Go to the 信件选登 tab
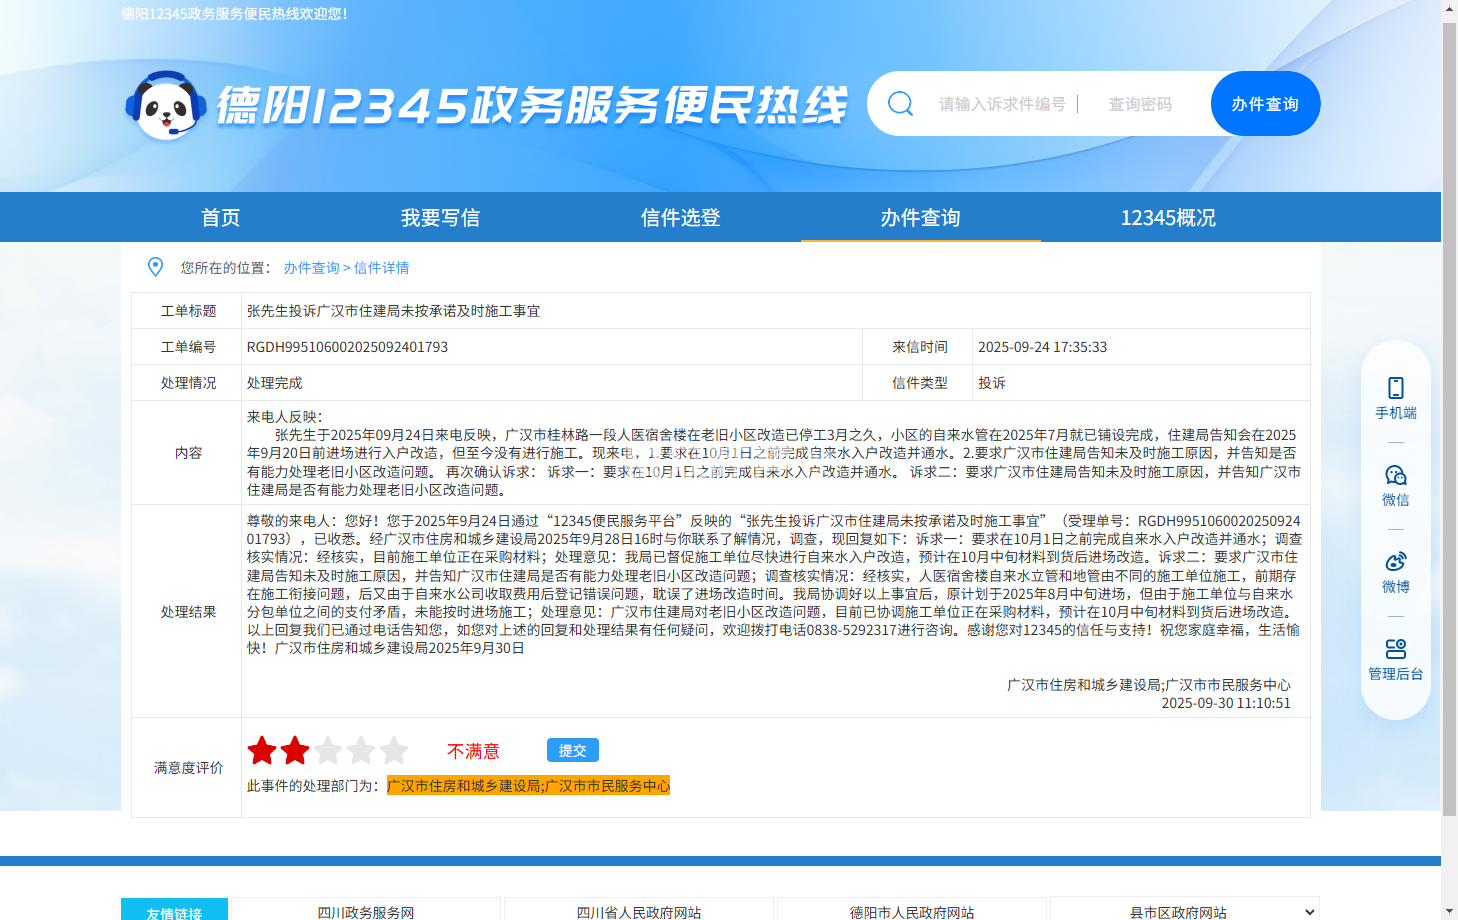The image size is (1458, 920). [x=680, y=218]
